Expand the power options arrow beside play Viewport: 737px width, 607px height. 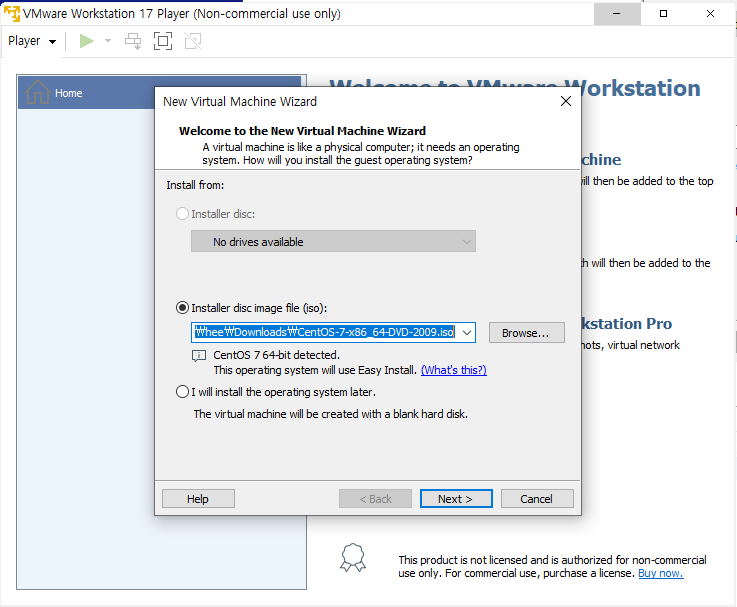108,41
